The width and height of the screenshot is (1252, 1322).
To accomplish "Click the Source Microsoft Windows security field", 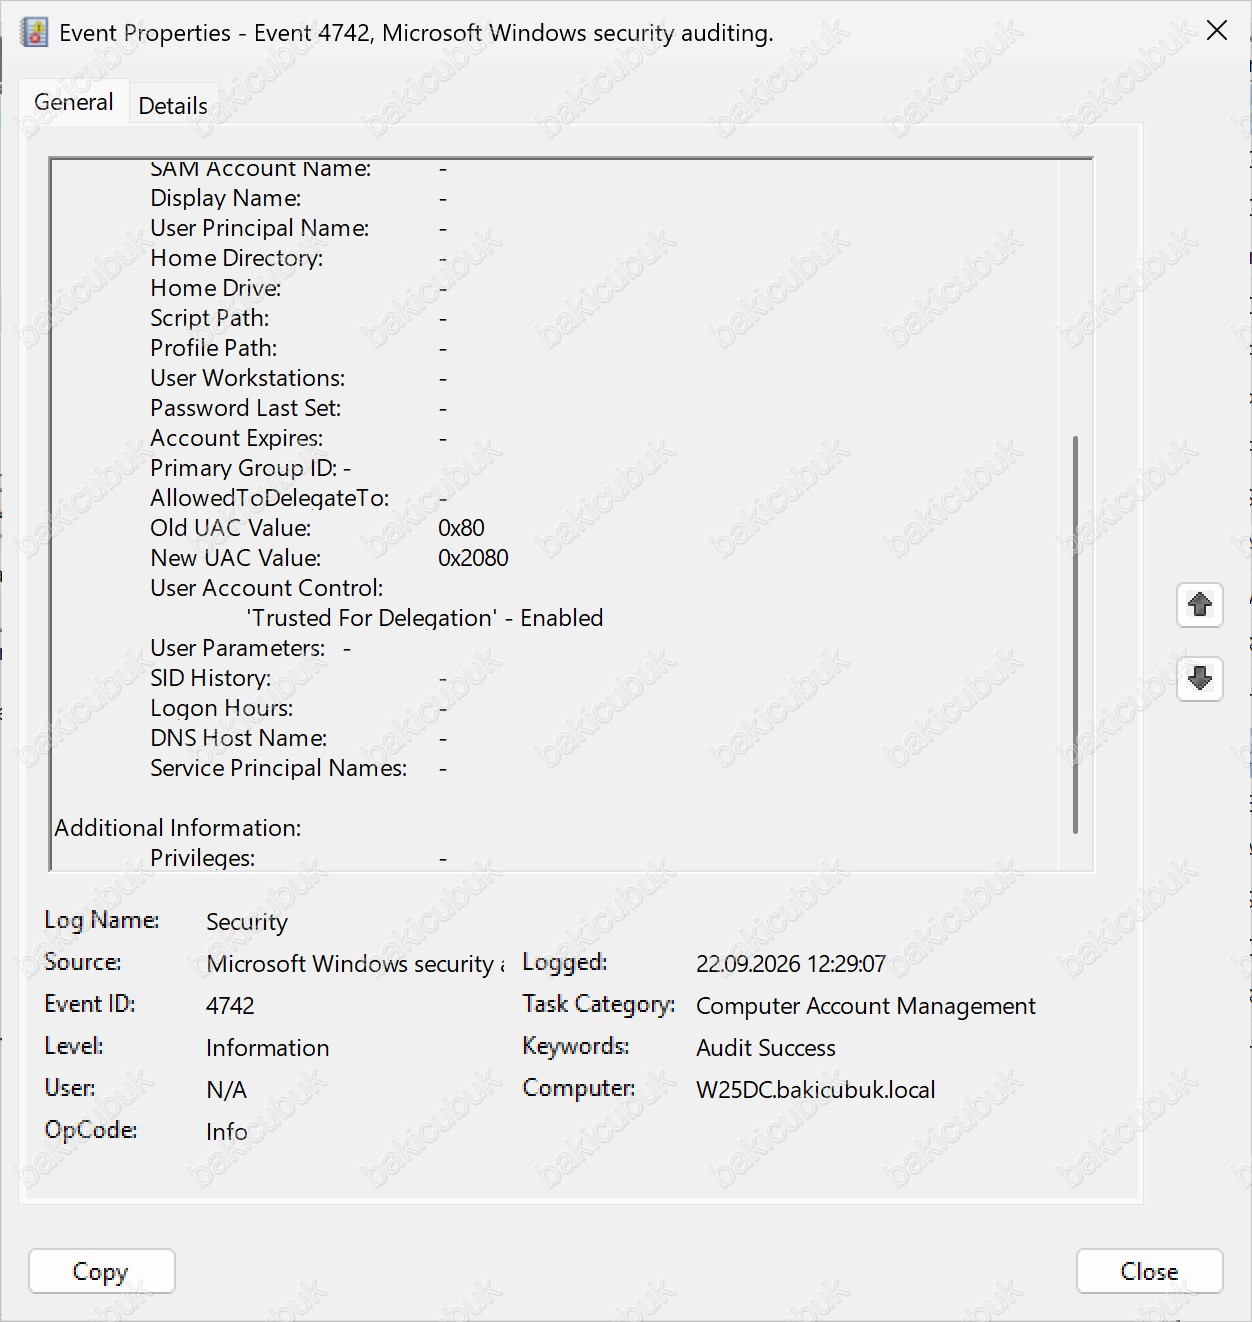I will point(356,963).
